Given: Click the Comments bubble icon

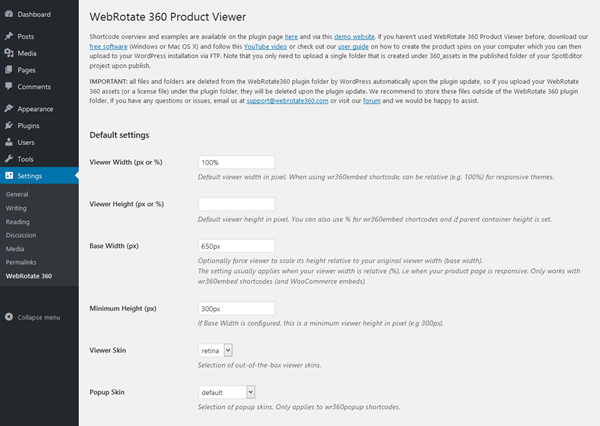Looking at the screenshot, I should [9, 87].
